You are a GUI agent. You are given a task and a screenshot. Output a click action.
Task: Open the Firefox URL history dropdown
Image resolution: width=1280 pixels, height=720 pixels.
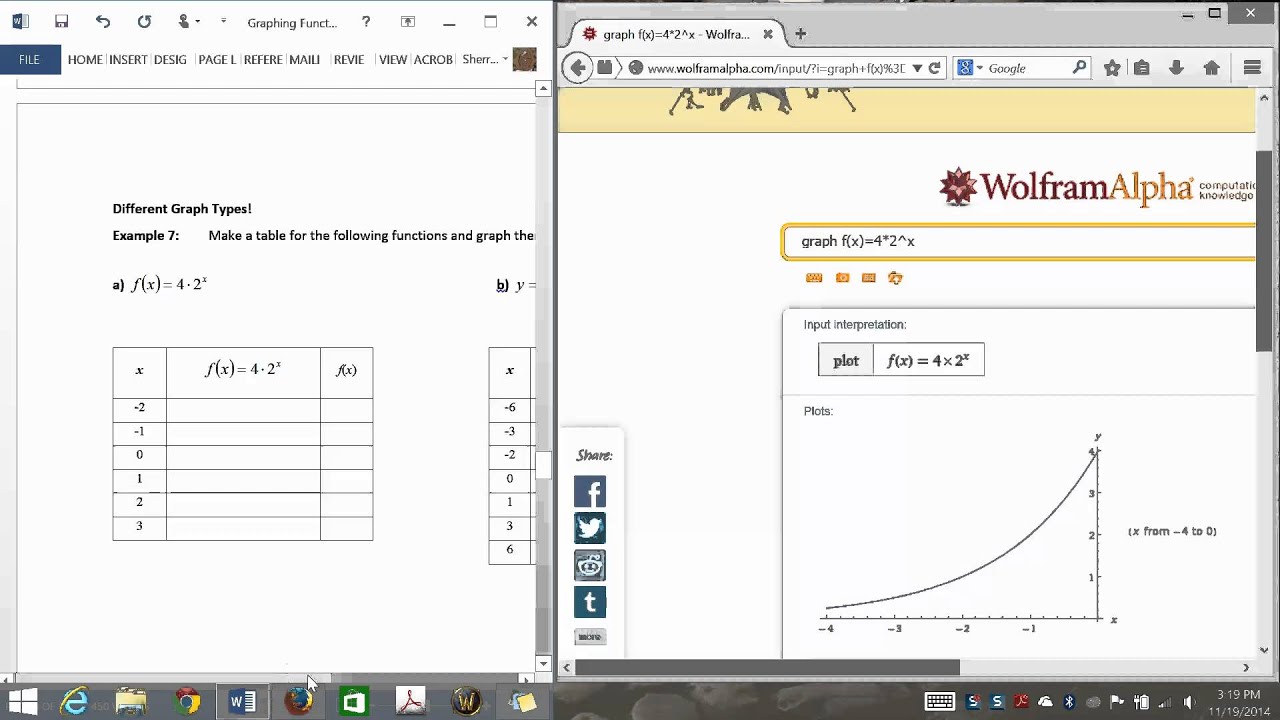click(917, 68)
